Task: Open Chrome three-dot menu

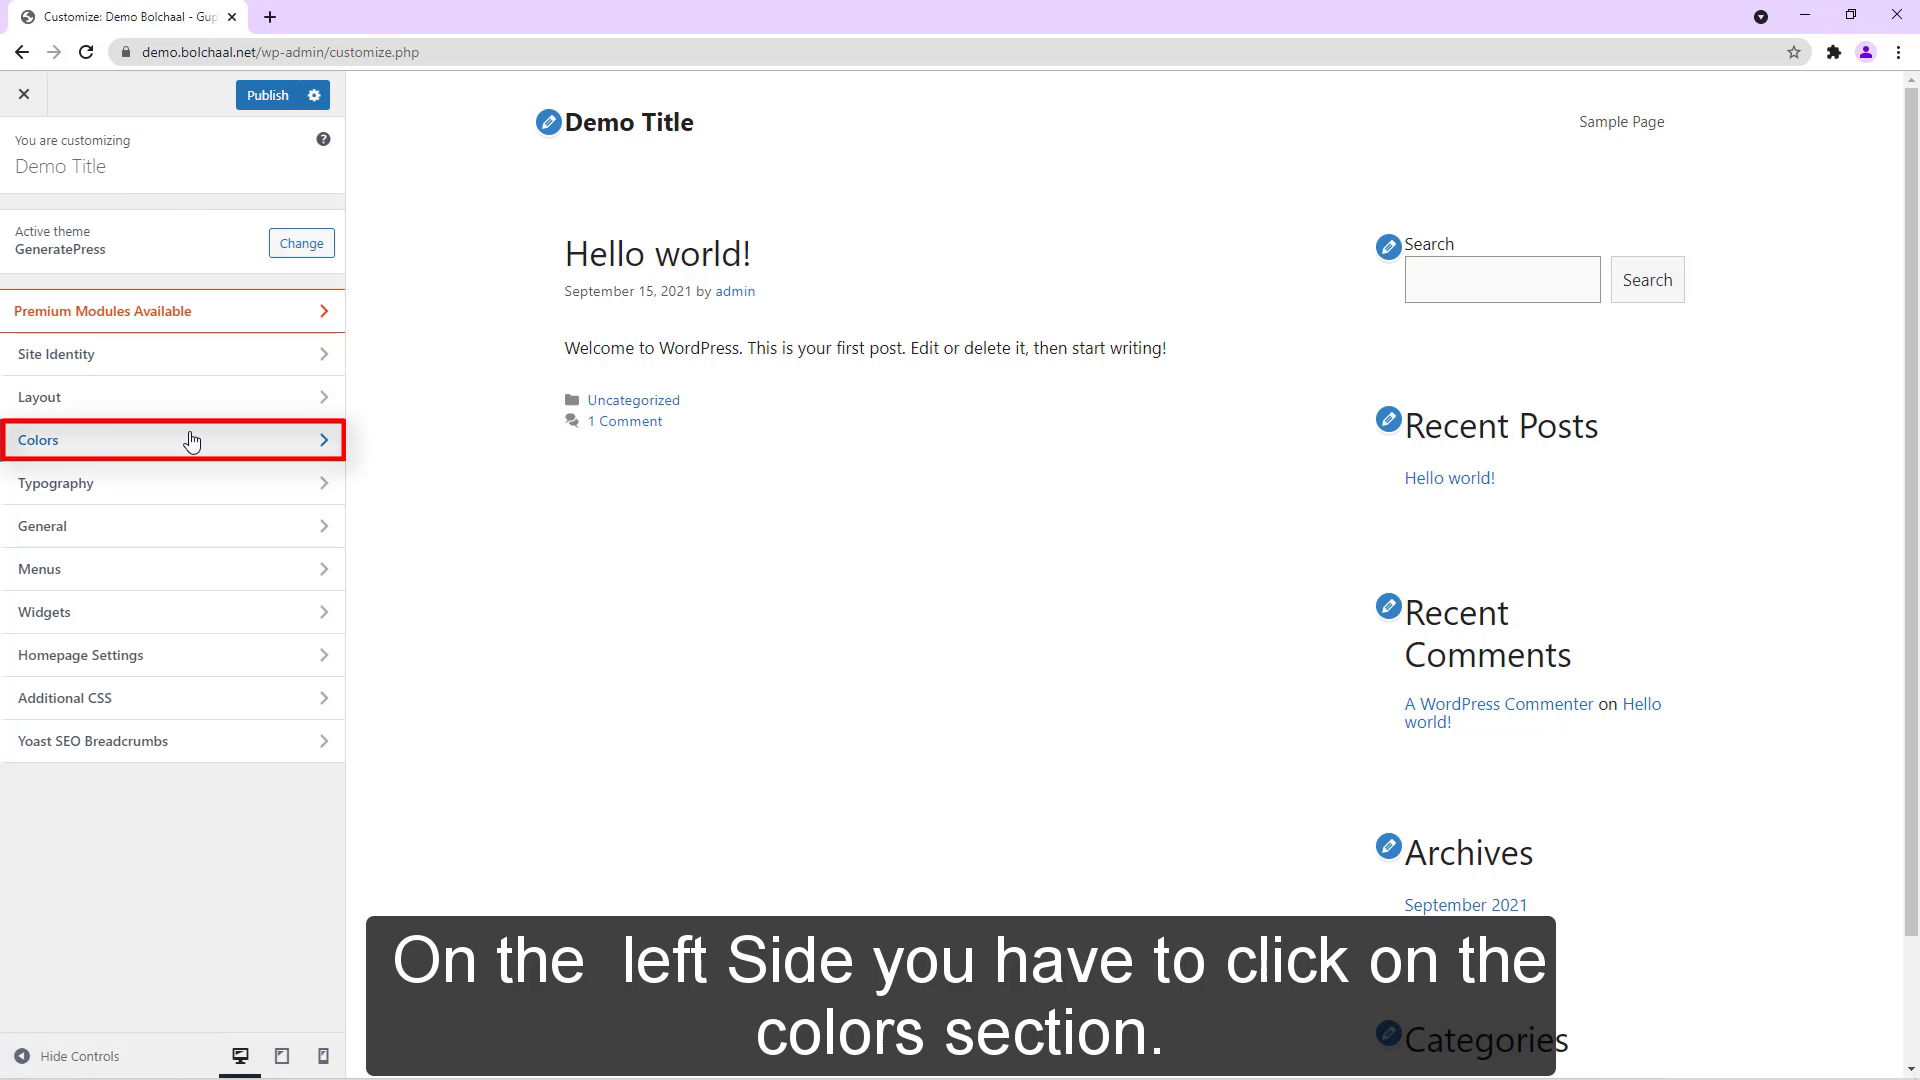Action: click(x=1898, y=52)
